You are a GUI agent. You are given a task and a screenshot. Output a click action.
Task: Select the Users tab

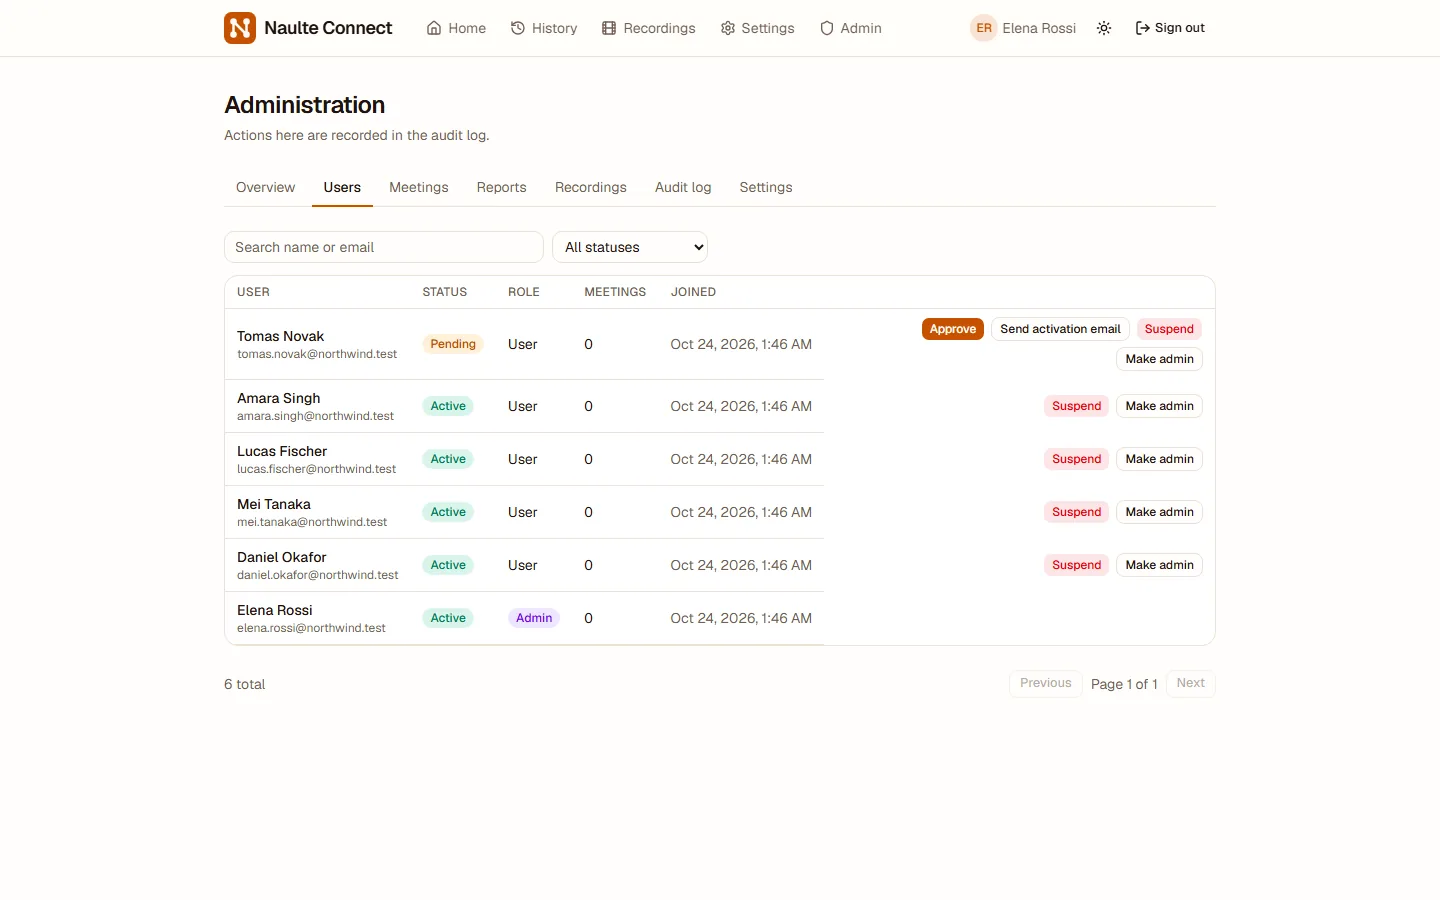[x=342, y=187]
